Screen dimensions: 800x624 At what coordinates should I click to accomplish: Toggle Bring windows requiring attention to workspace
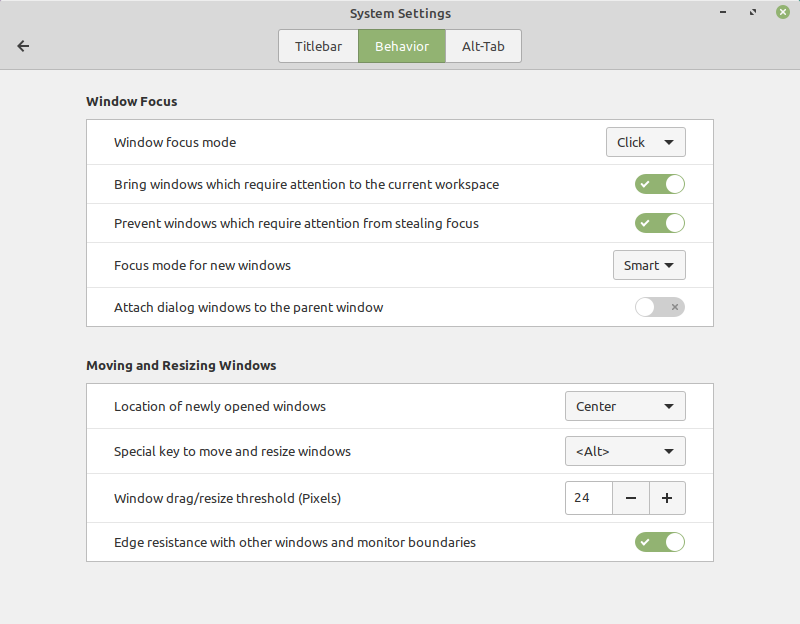point(660,184)
